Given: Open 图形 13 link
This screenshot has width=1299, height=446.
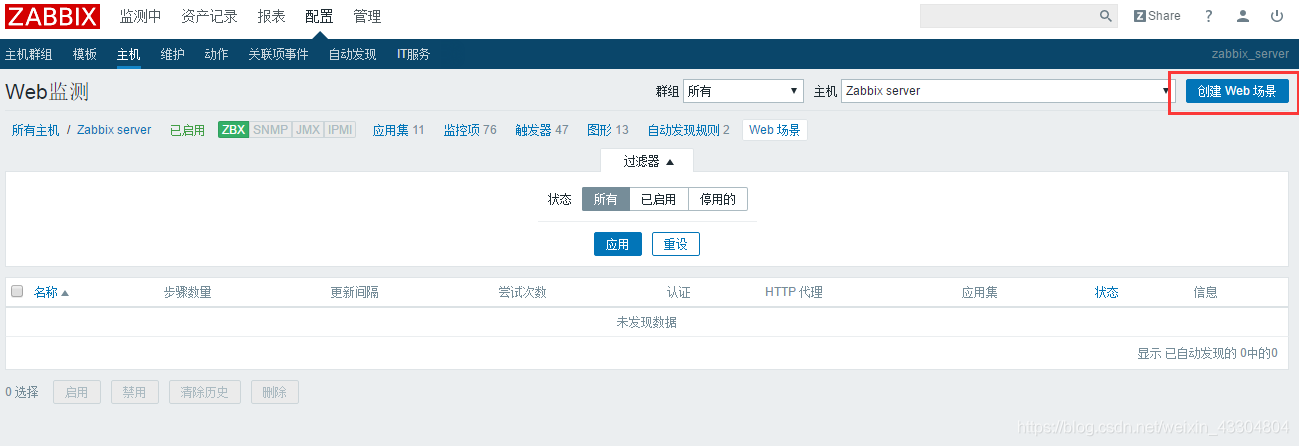Looking at the screenshot, I should pos(608,130).
